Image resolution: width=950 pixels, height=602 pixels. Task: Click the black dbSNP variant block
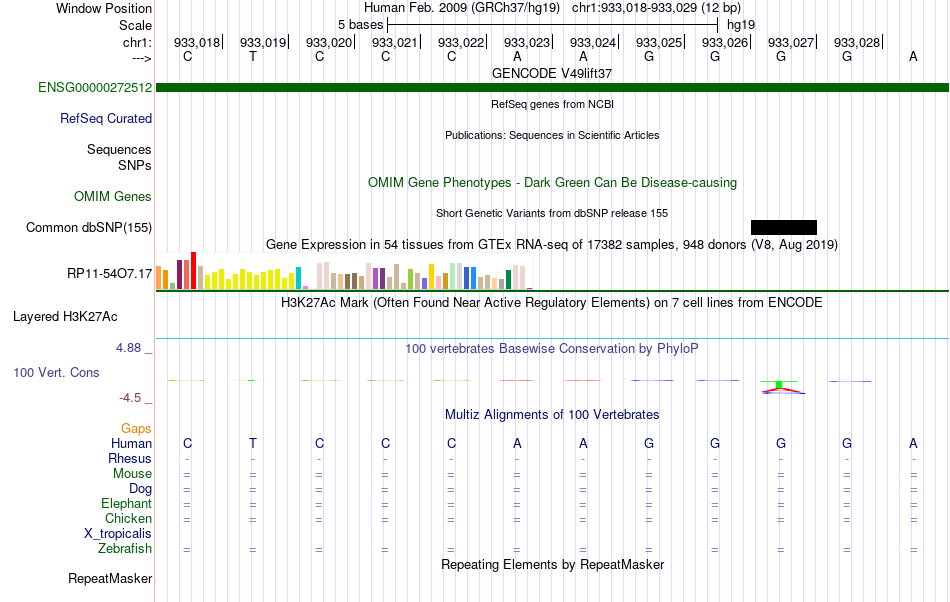(784, 228)
